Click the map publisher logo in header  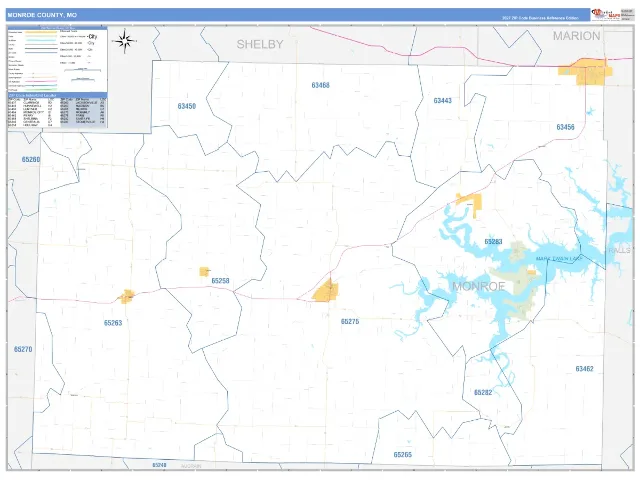click(x=606, y=15)
